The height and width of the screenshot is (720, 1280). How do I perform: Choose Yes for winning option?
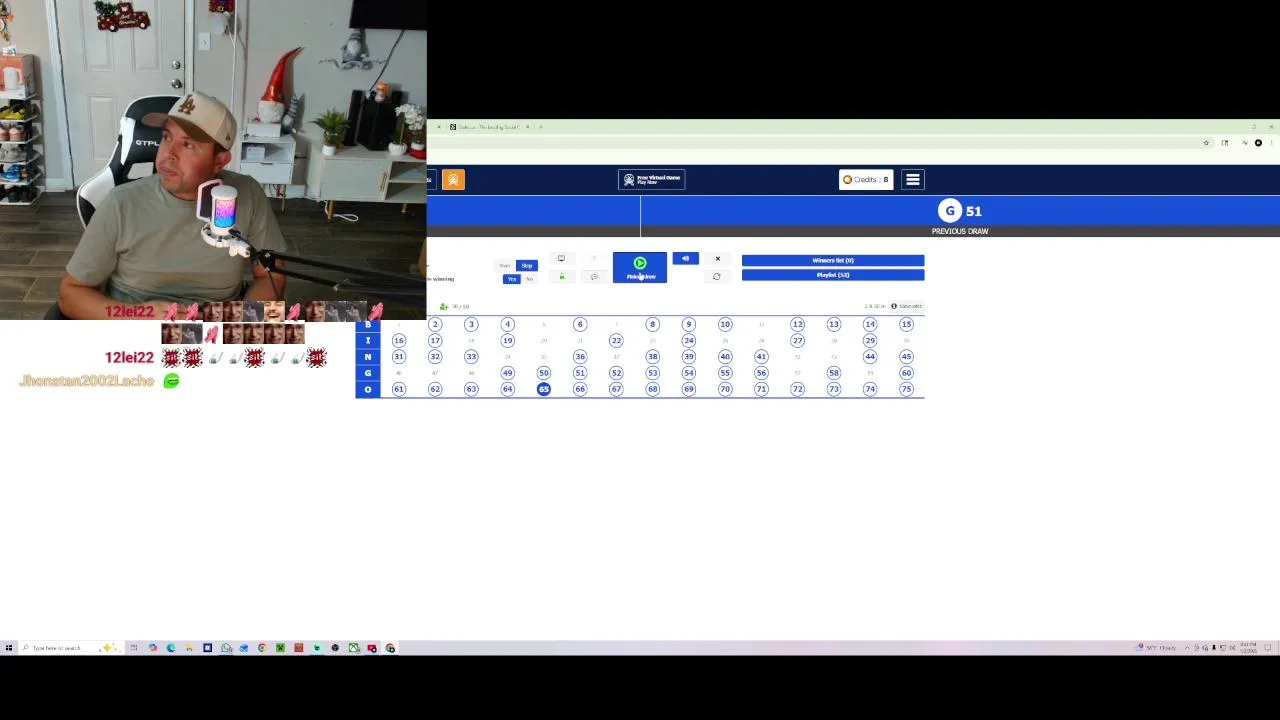click(x=511, y=279)
